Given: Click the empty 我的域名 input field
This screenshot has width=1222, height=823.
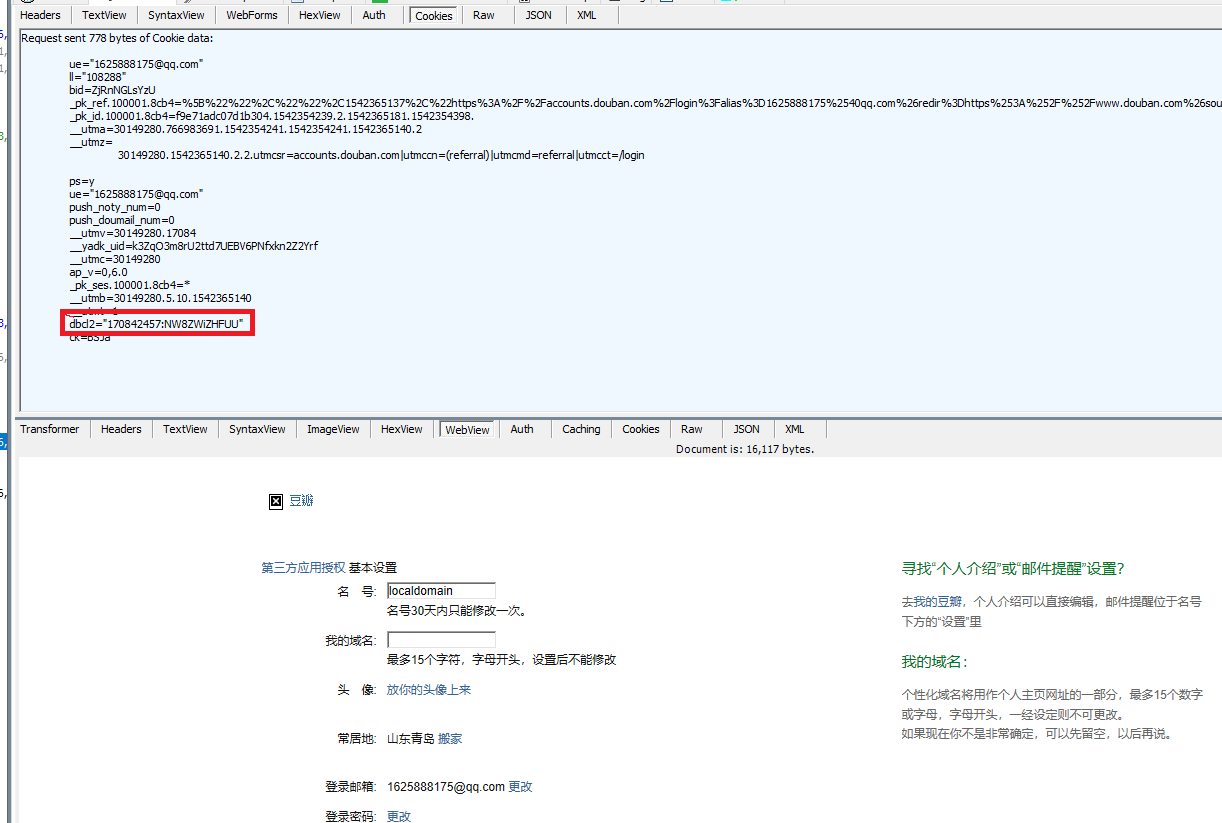Looking at the screenshot, I should 441,640.
